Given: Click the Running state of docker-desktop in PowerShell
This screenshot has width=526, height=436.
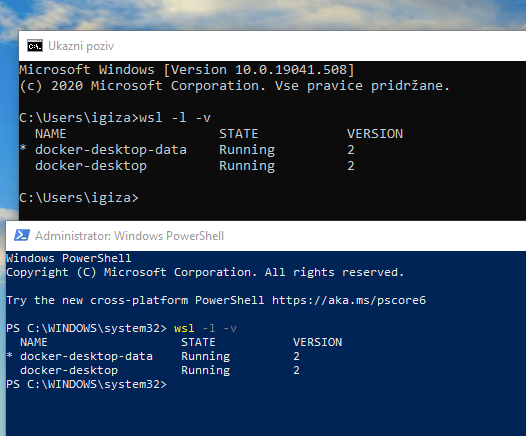Looking at the screenshot, I should point(206,370).
